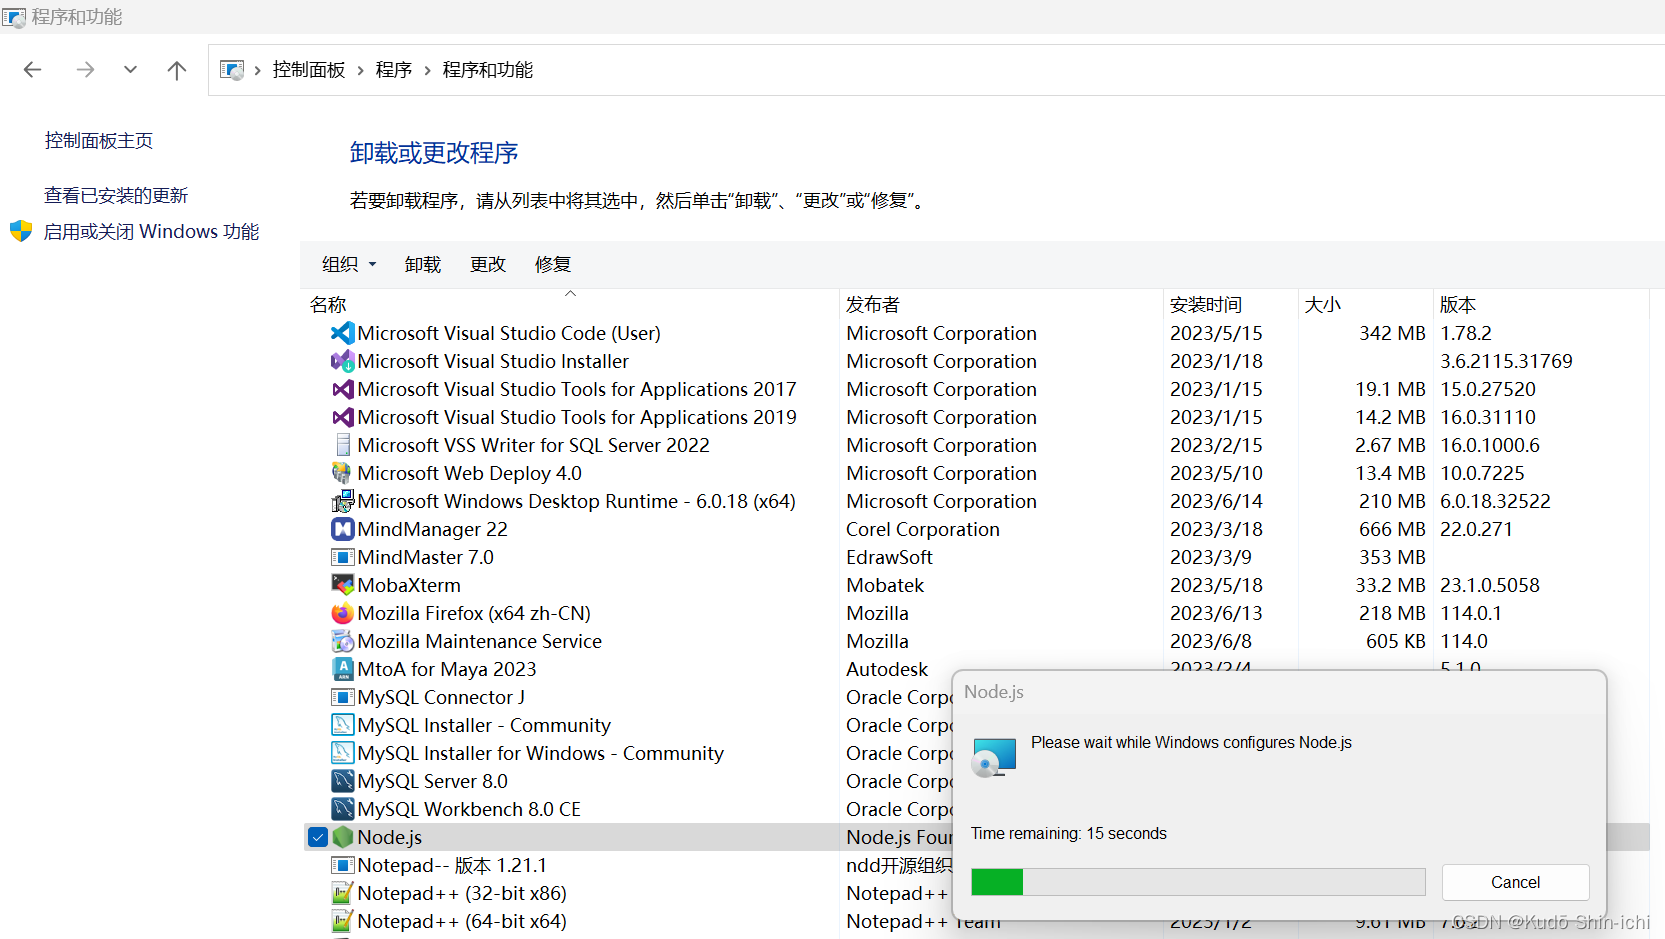Viewport: 1665px width, 939px height.
Task: Expand the chevron after 控制面板 in breadcrumb
Action: 361,70
